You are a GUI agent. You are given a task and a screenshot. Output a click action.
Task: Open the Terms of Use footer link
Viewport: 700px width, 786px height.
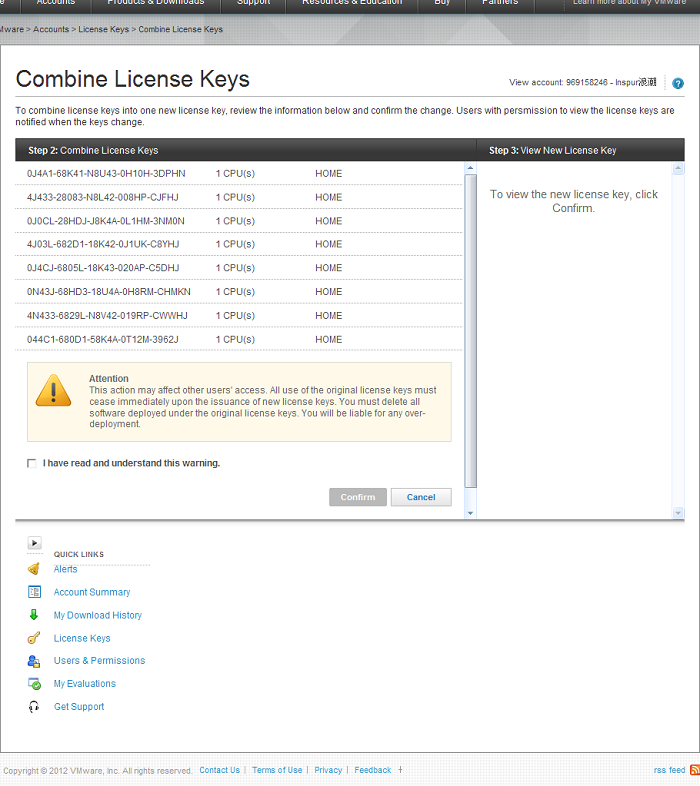pos(277,770)
